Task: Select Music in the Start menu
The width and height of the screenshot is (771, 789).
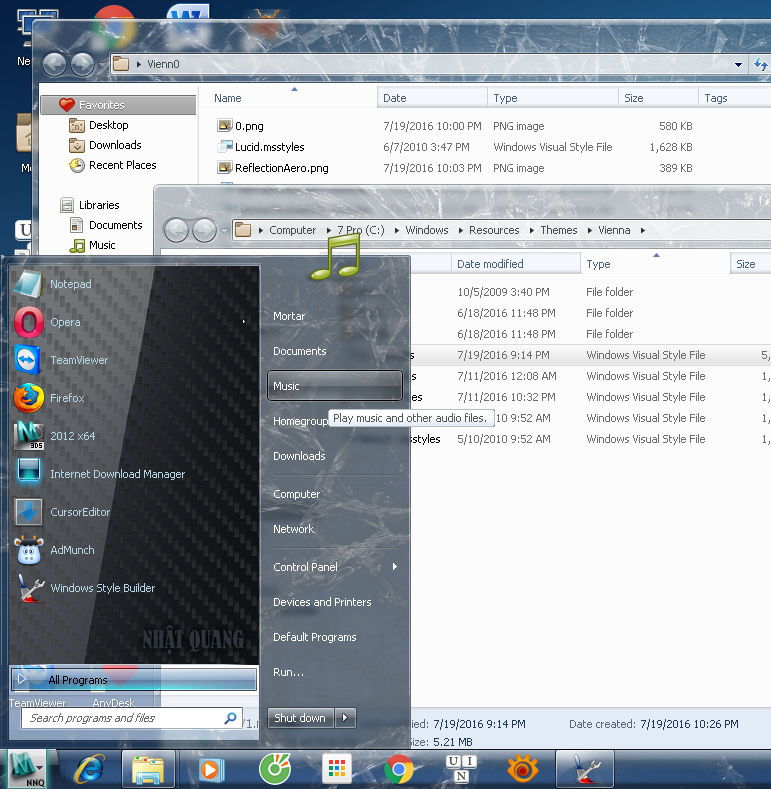Action: coord(335,386)
